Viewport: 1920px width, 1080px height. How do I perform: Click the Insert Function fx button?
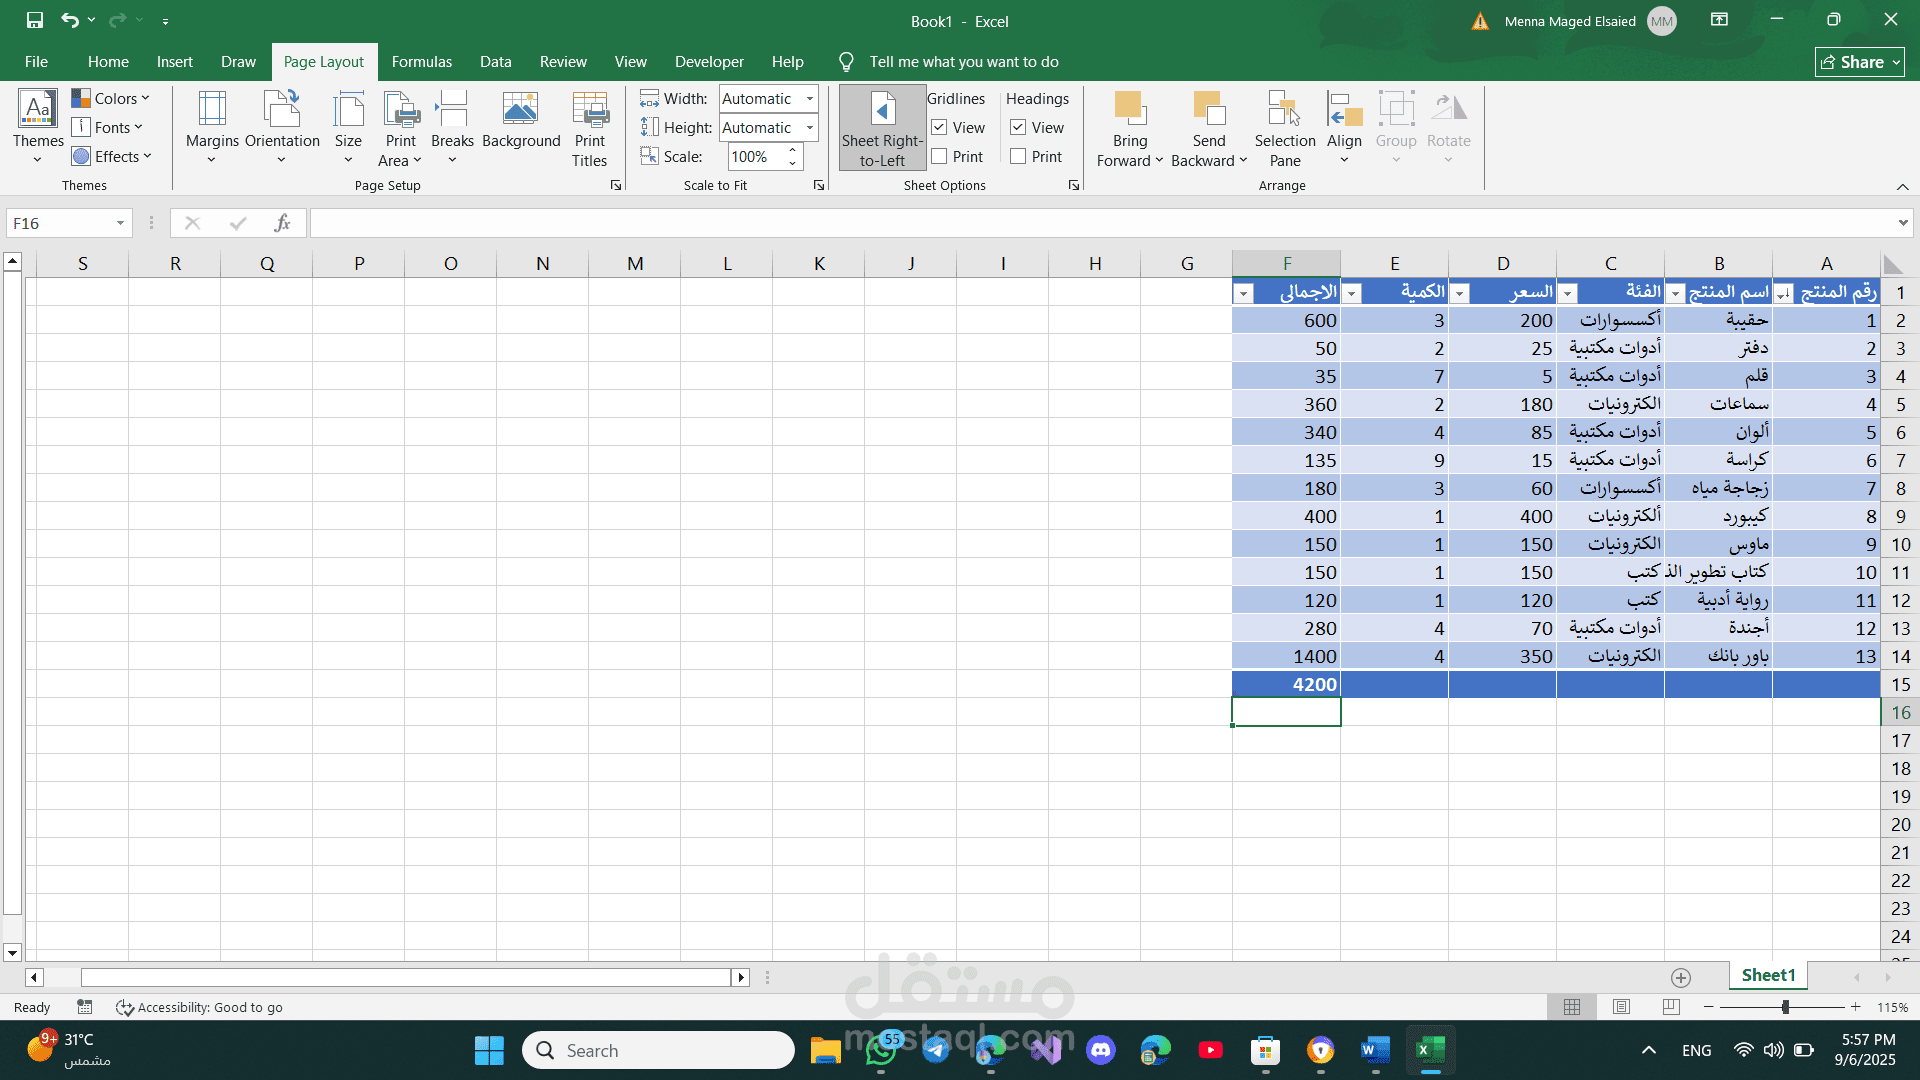(283, 223)
